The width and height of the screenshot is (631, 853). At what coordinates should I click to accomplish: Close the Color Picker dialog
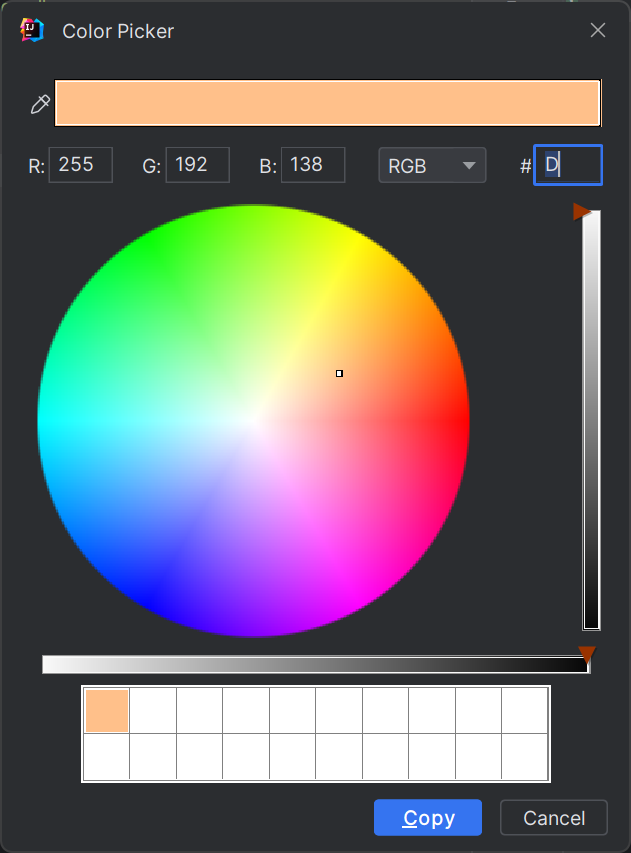tap(598, 30)
